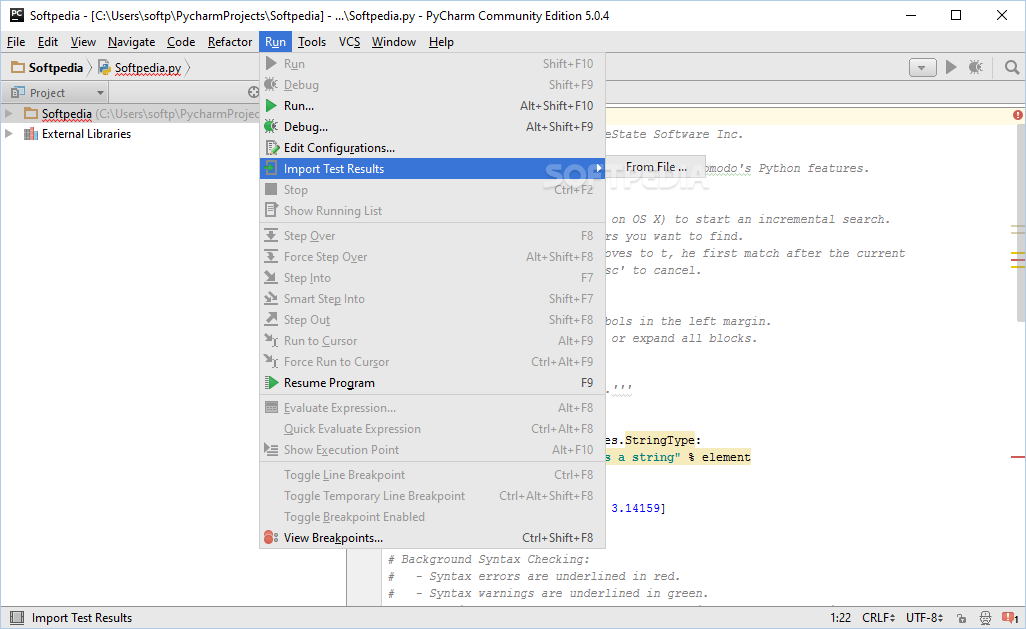Image resolution: width=1026 pixels, height=629 pixels.
Task: Open CRLF line separator selector
Action: 878,617
